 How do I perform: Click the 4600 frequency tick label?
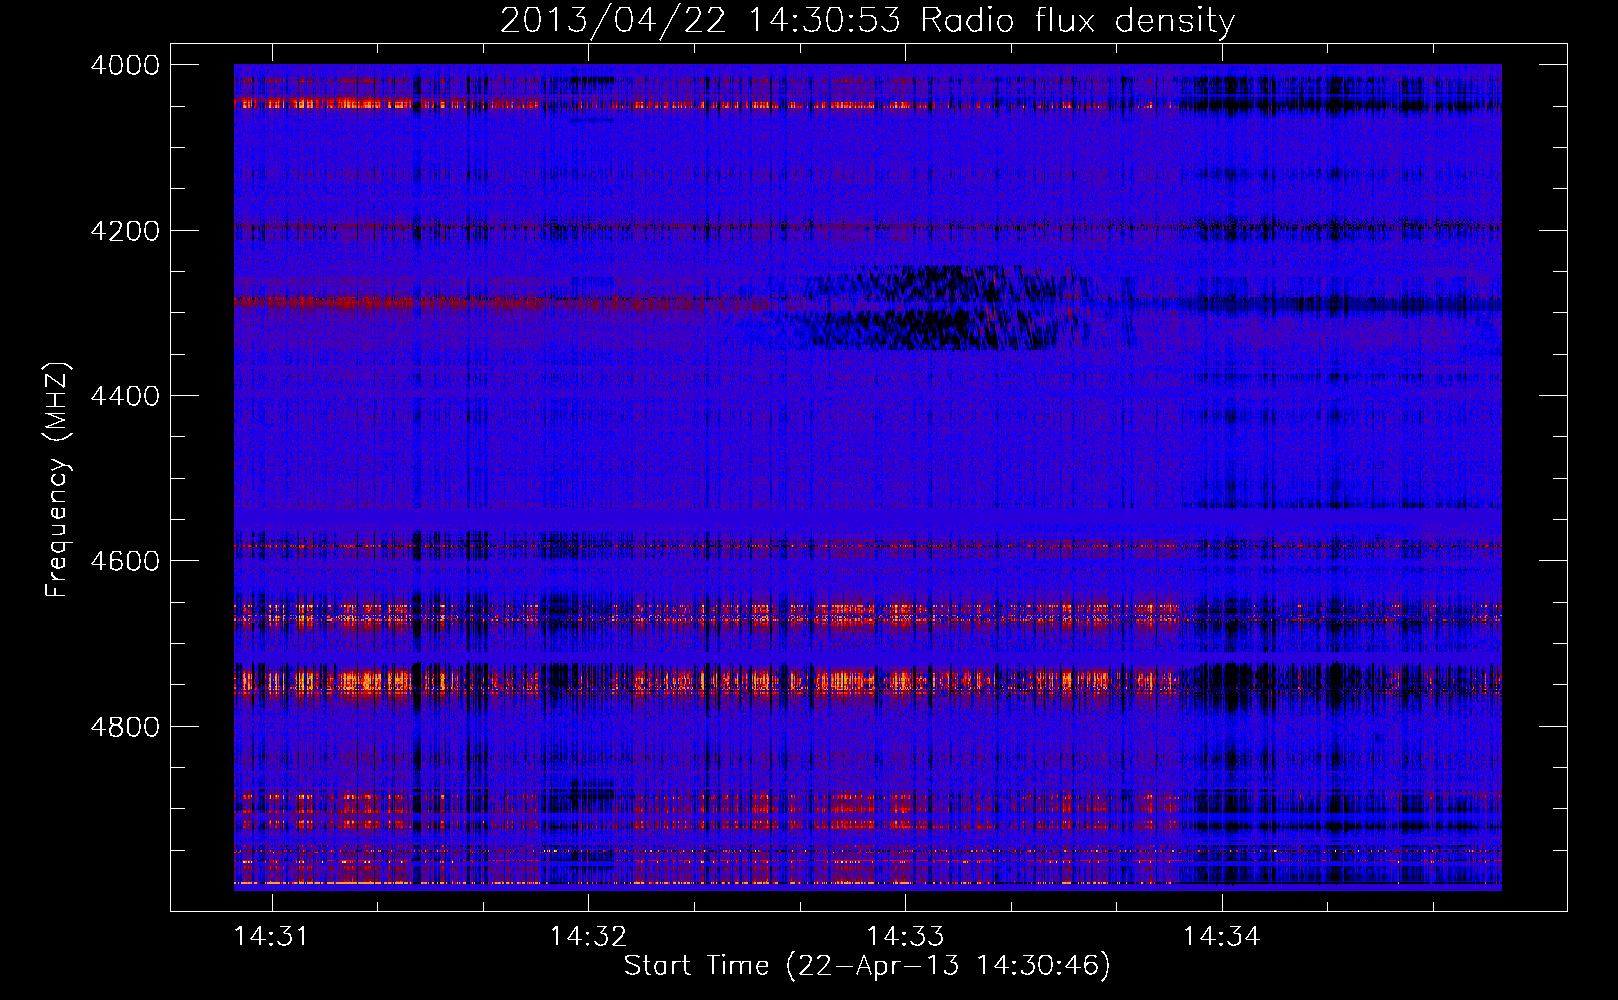[125, 561]
